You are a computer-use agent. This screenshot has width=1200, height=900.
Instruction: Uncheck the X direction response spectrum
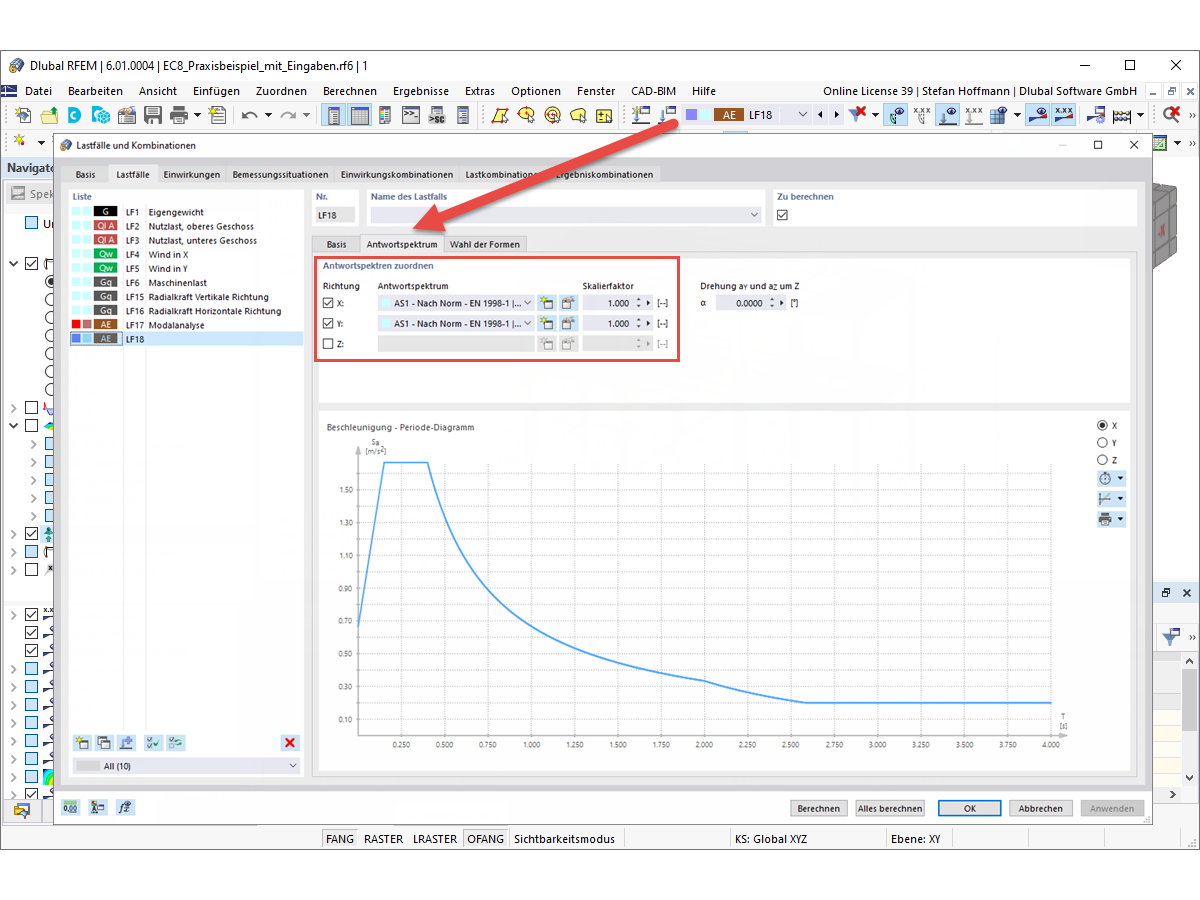(x=330, y=302)
